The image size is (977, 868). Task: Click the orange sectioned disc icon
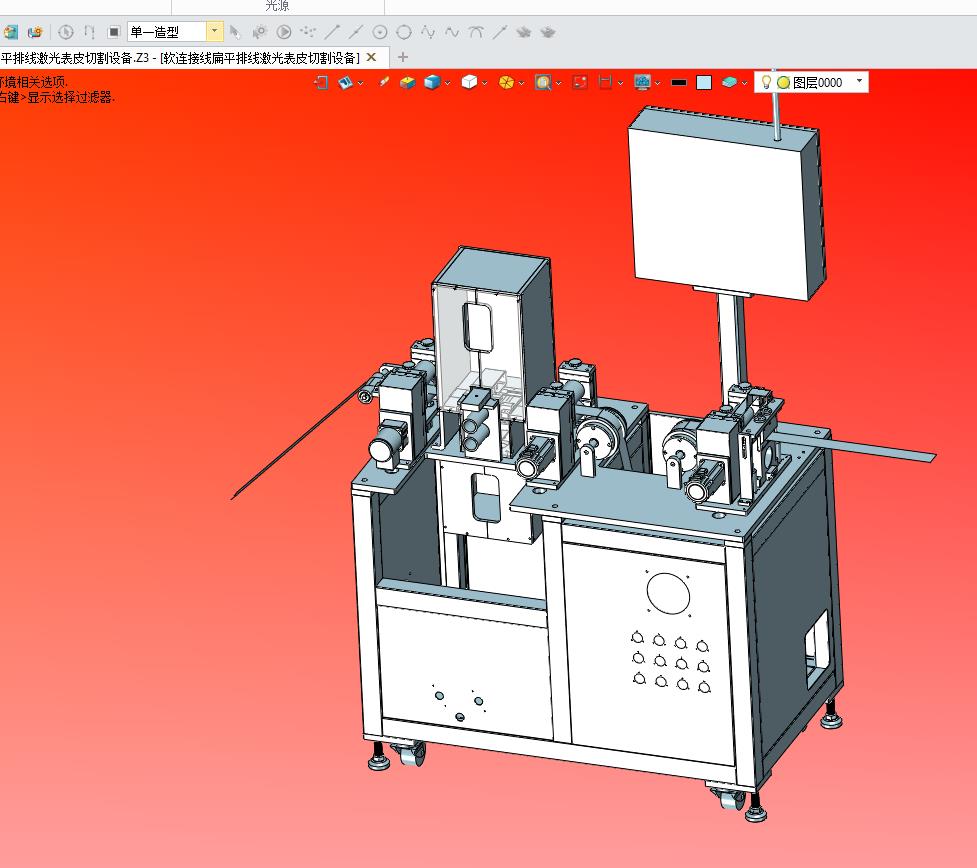(x=506, y=82)
